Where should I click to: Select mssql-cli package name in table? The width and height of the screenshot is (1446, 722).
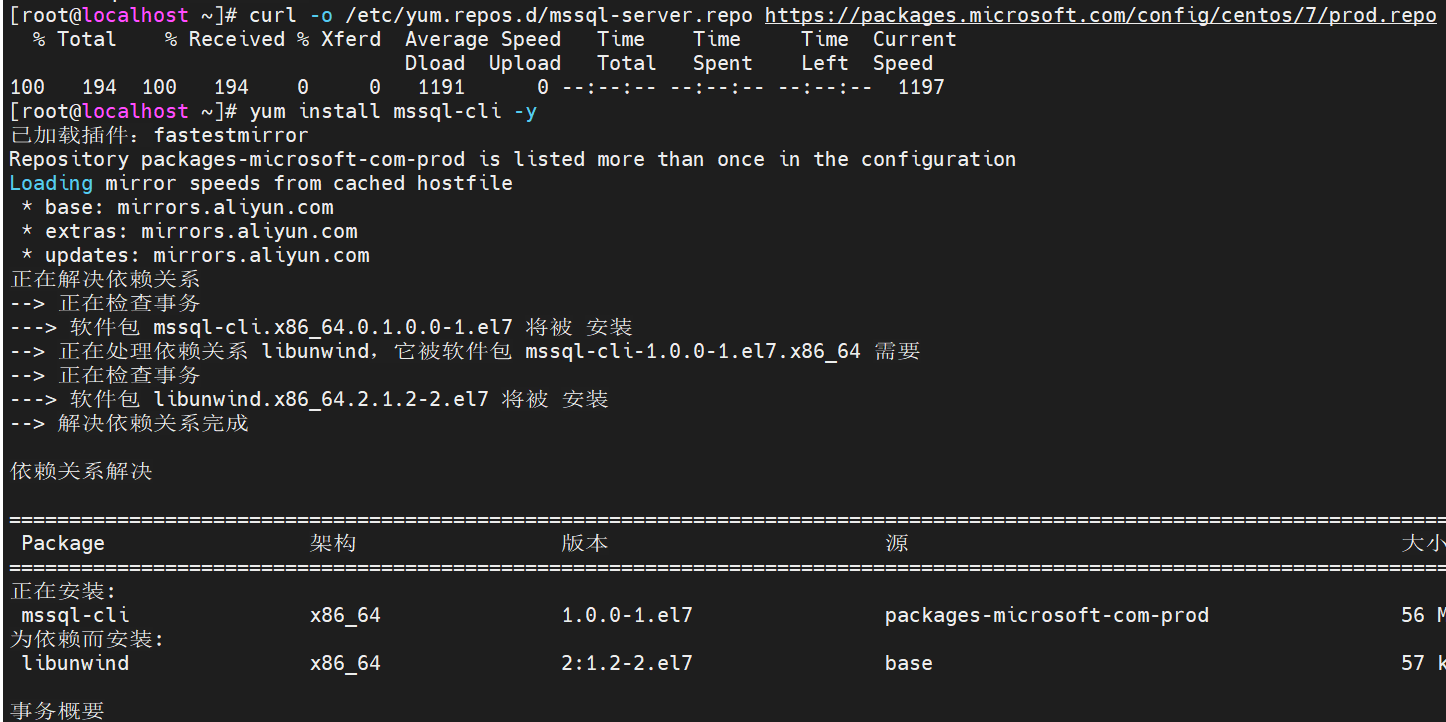click(75, 615)
